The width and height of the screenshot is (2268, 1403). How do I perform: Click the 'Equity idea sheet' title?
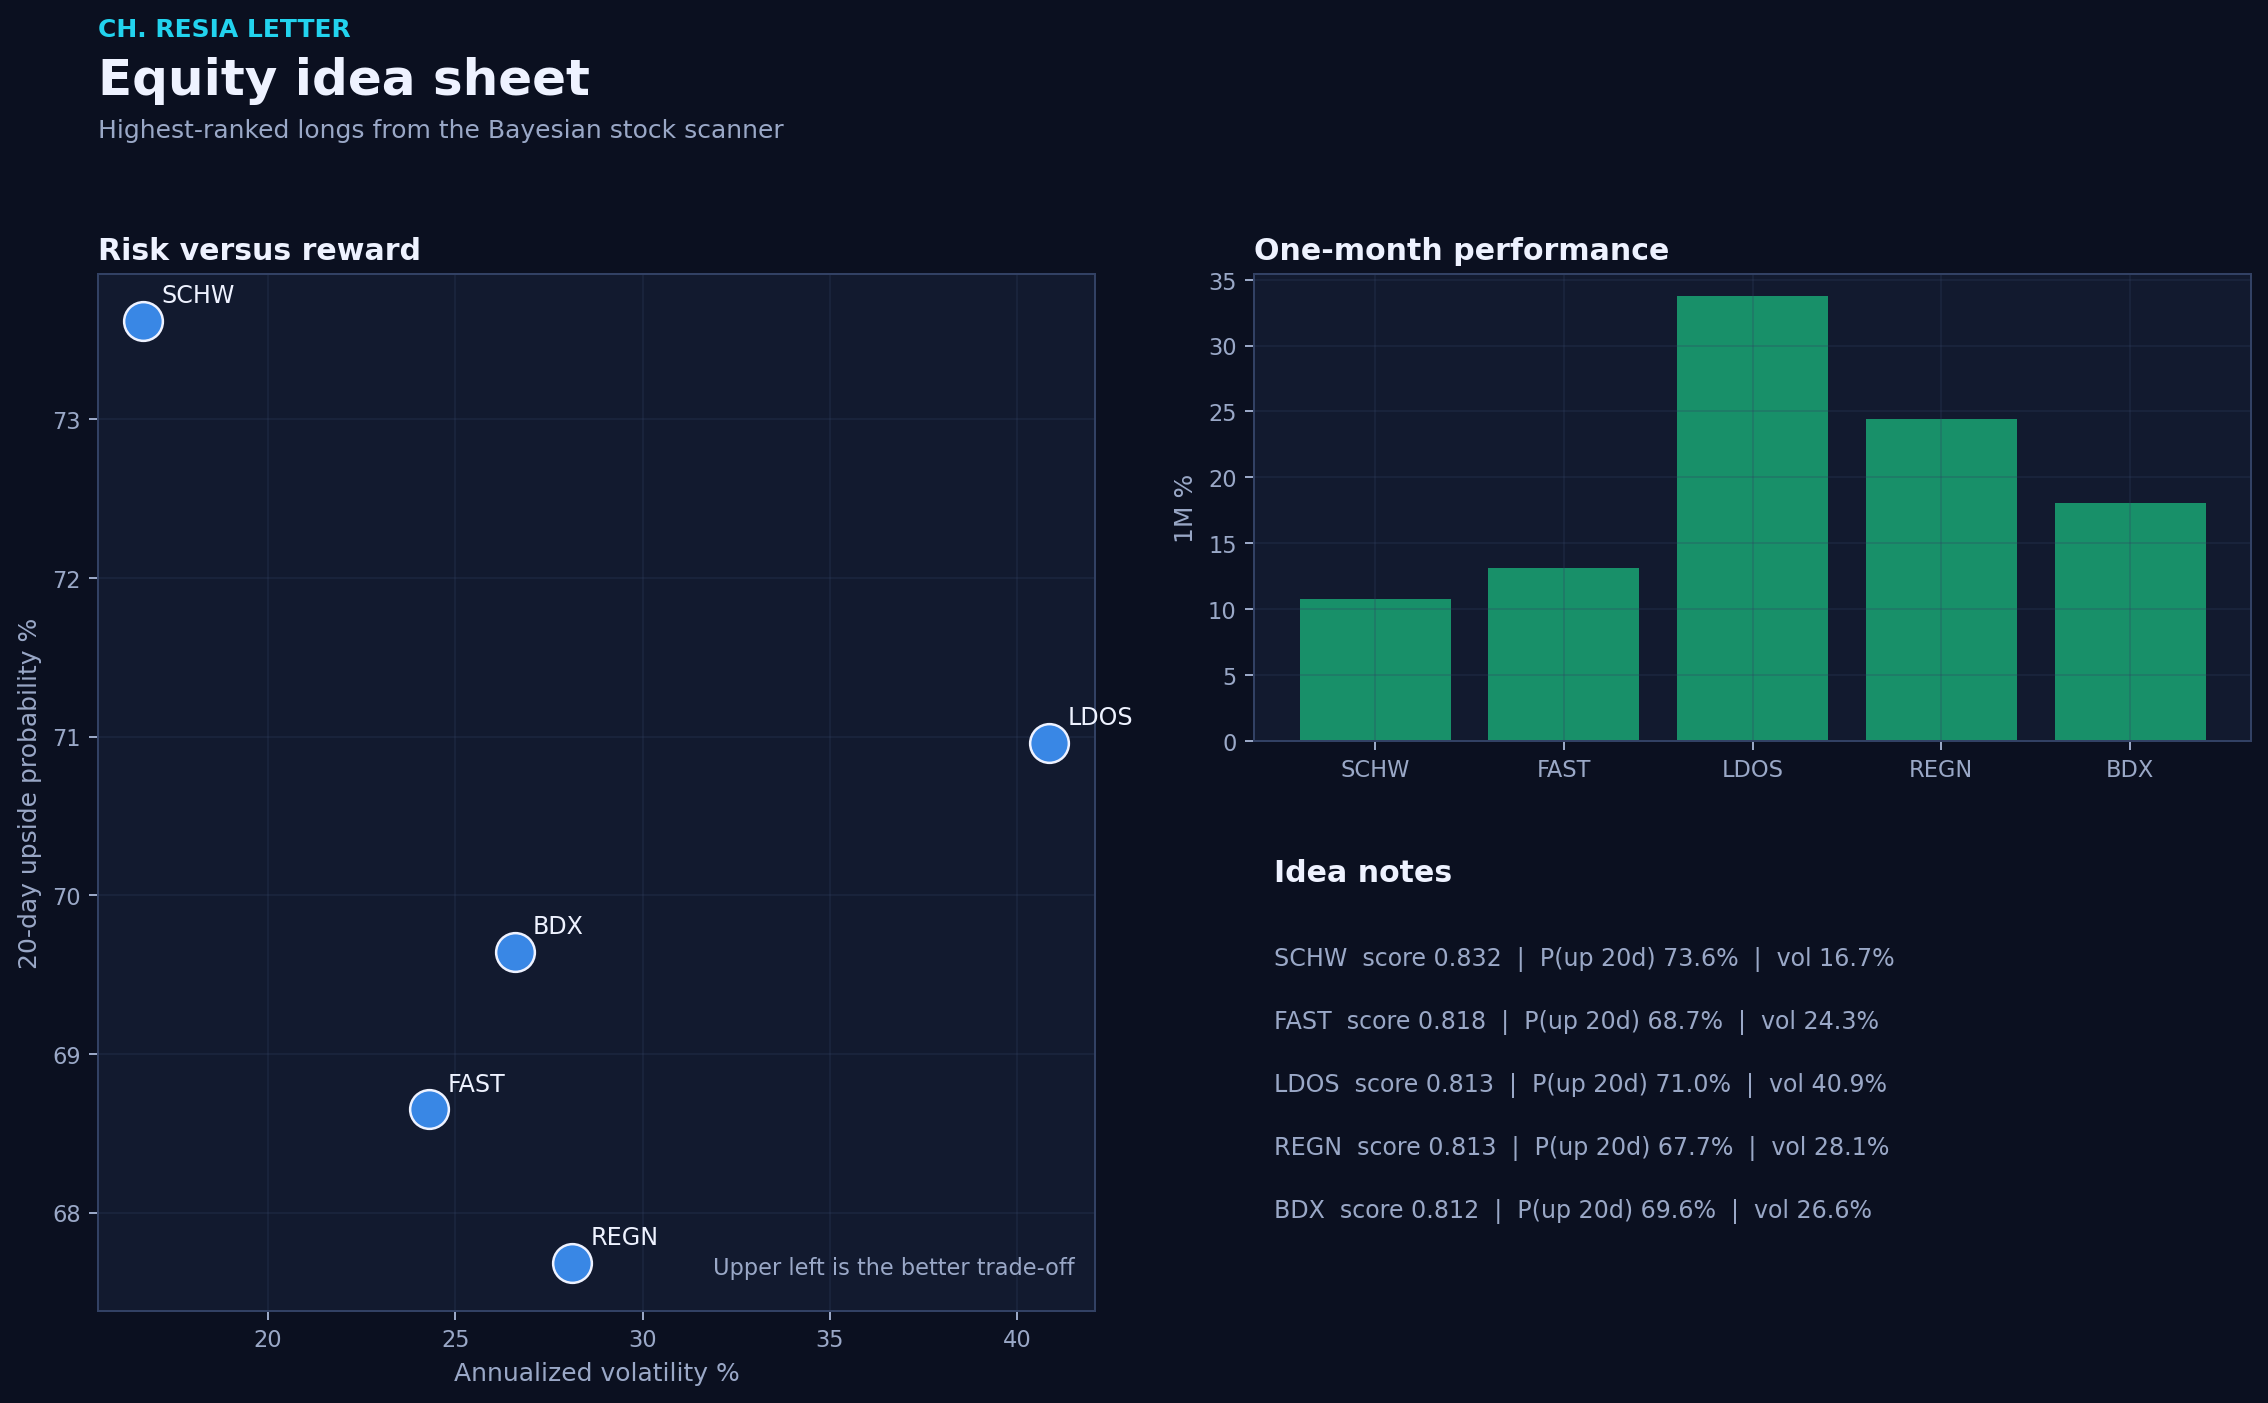click(344, 79)
